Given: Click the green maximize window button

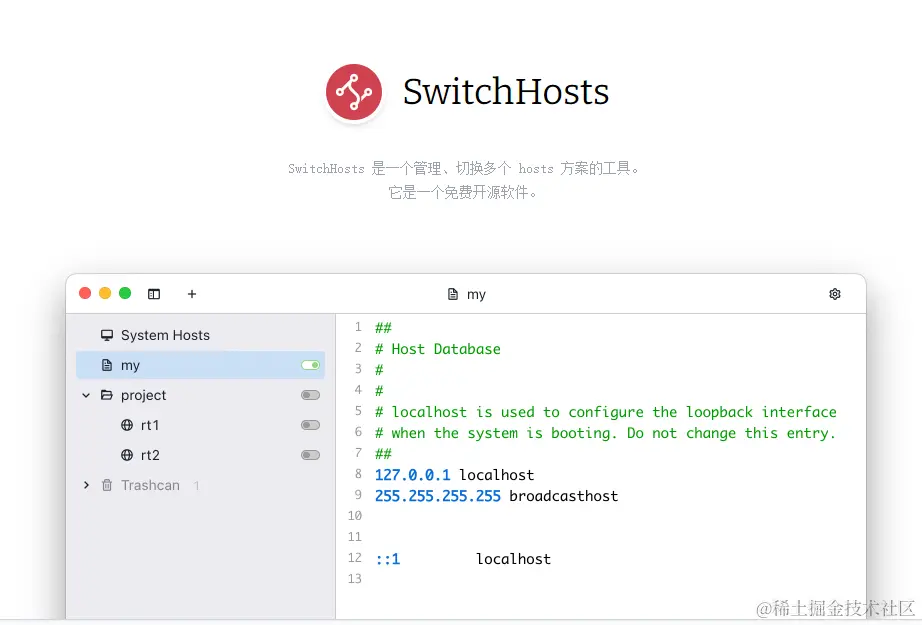Looking at the screenshot, I should pos(125,293).
